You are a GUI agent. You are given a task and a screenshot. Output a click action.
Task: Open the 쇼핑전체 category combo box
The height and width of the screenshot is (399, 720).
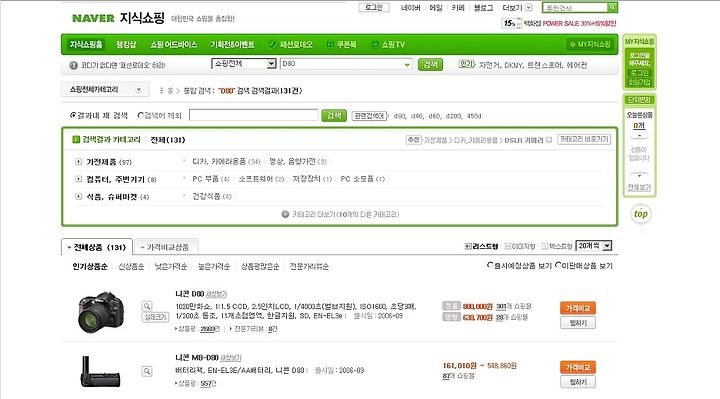tap(244, 63)
